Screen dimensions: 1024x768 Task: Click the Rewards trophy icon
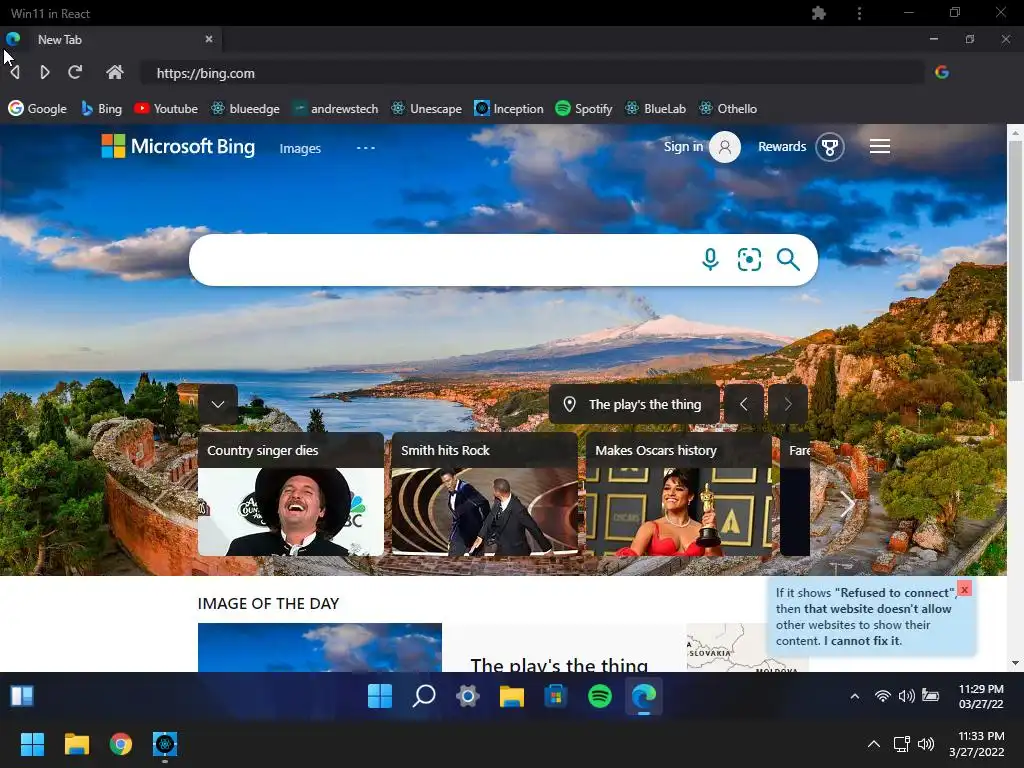(829, 147)
